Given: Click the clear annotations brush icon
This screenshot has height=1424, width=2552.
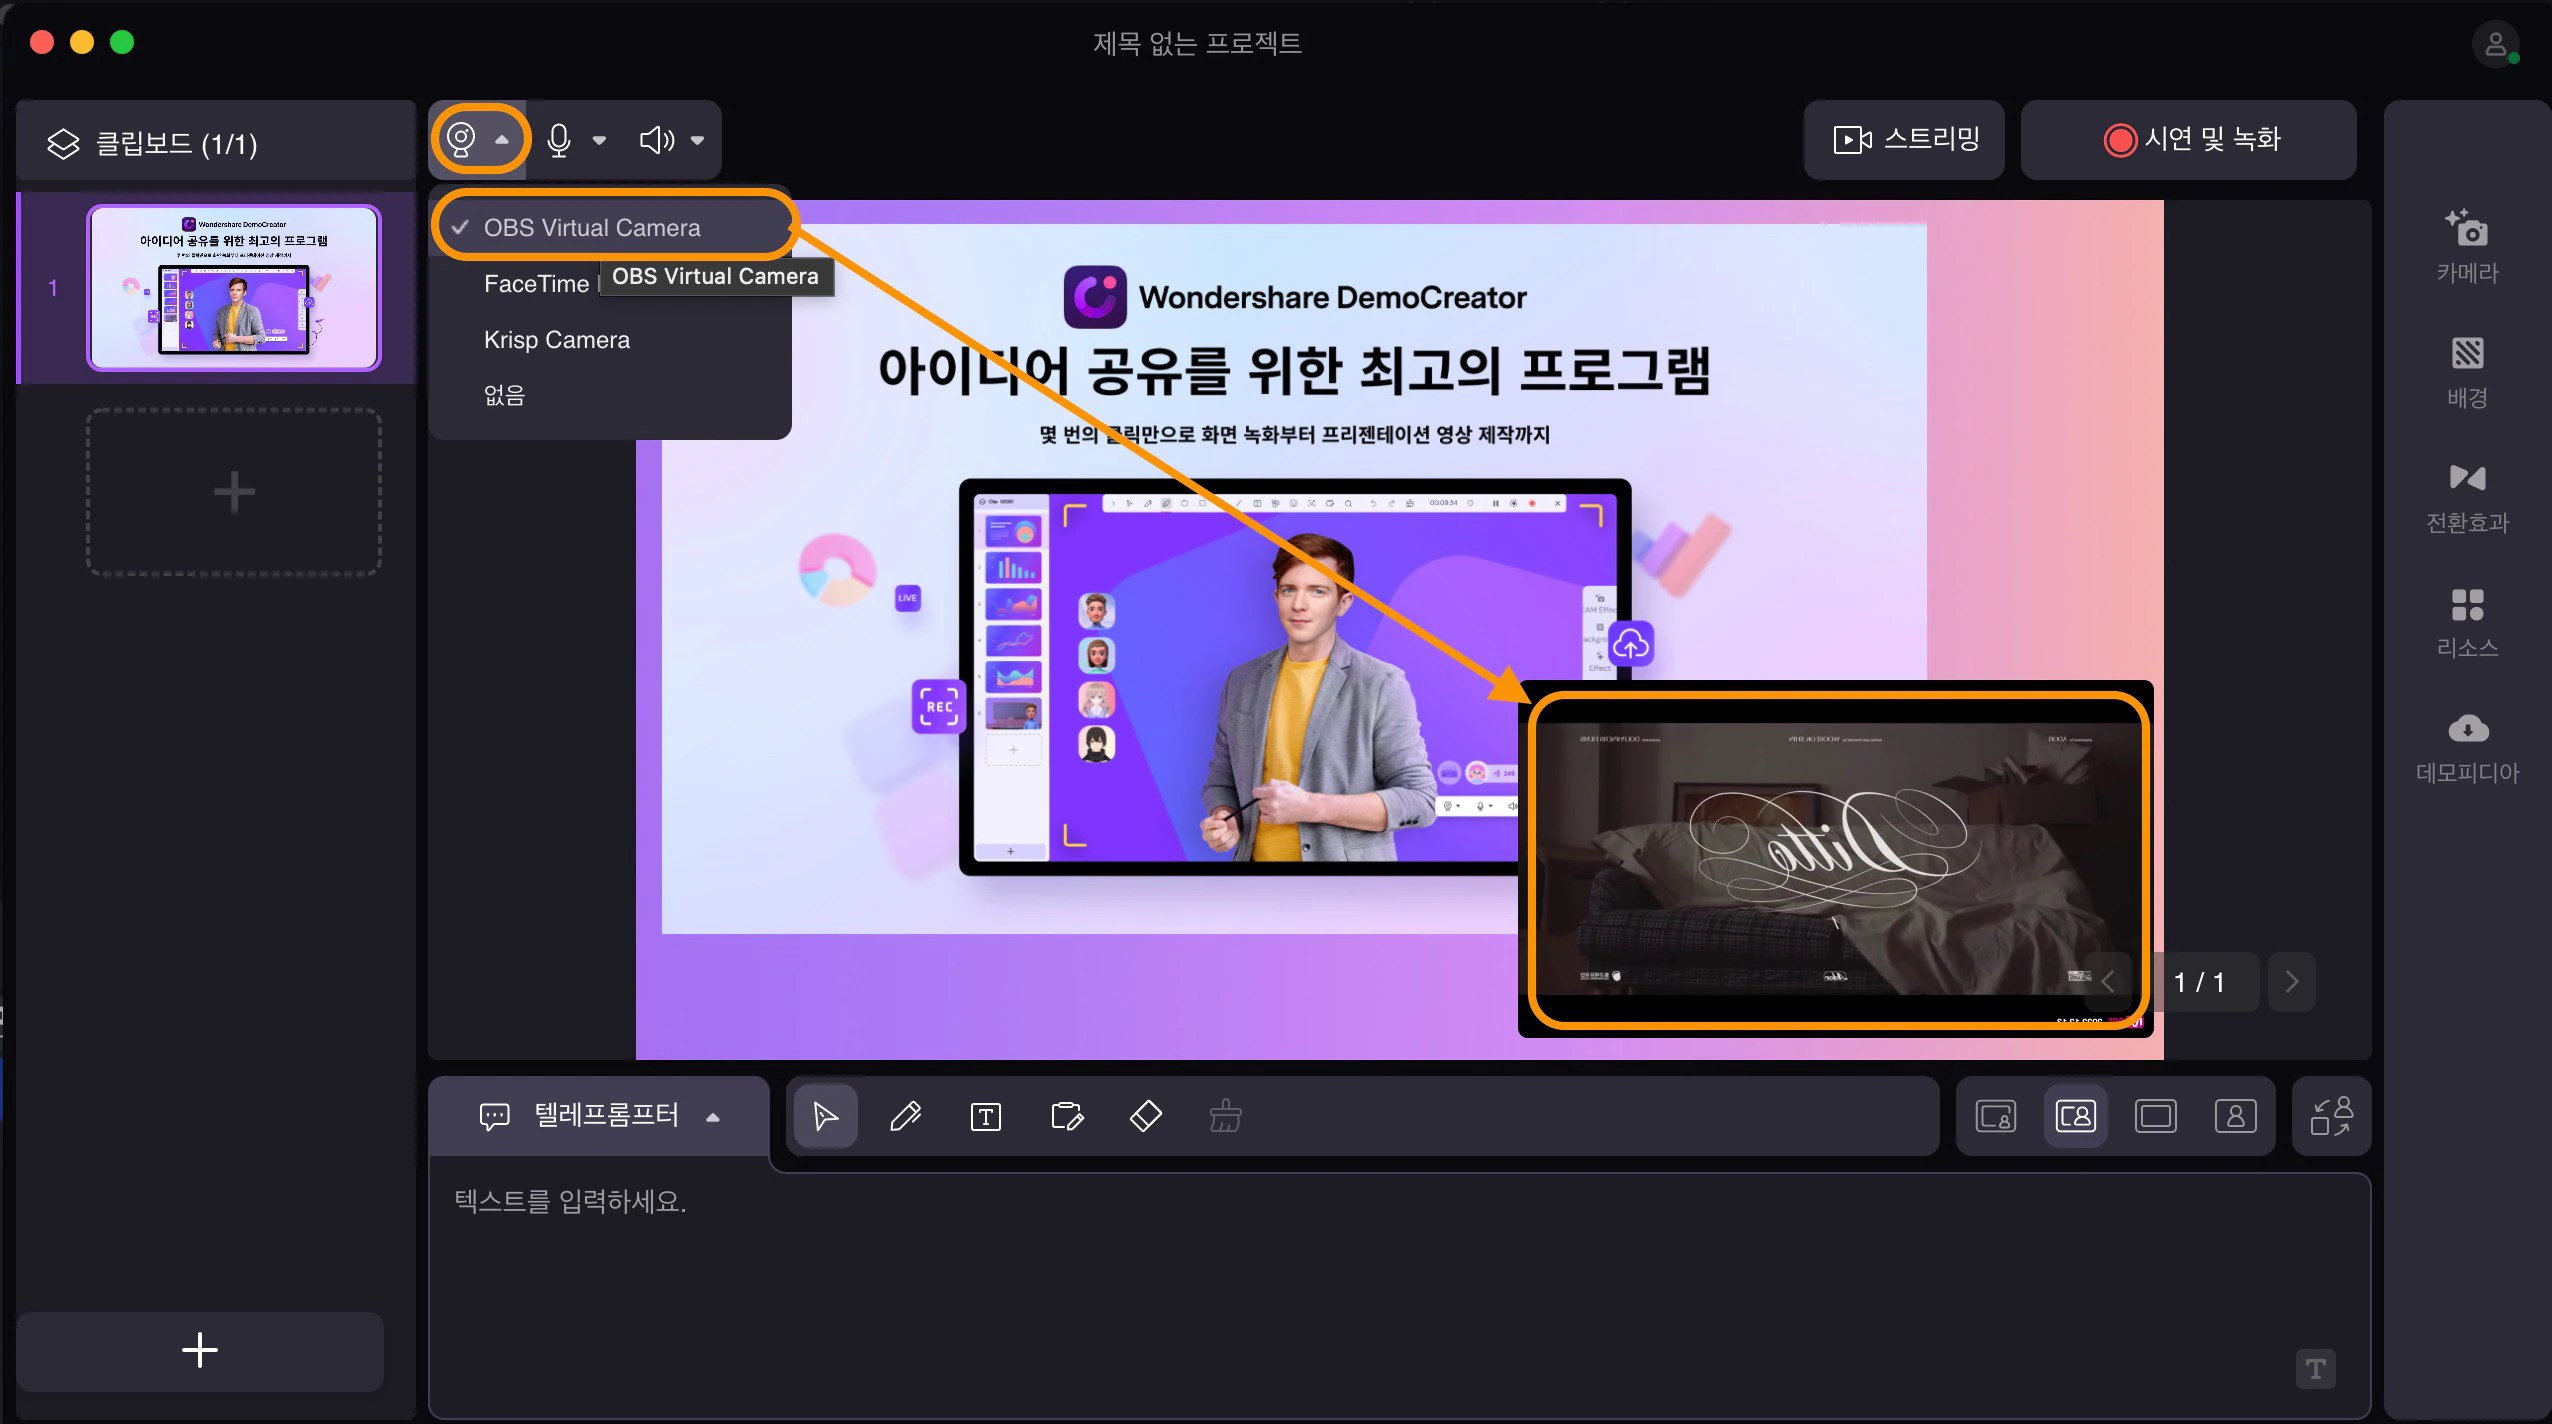Looking at the screenshot, I should [x=1226, y=1115].
